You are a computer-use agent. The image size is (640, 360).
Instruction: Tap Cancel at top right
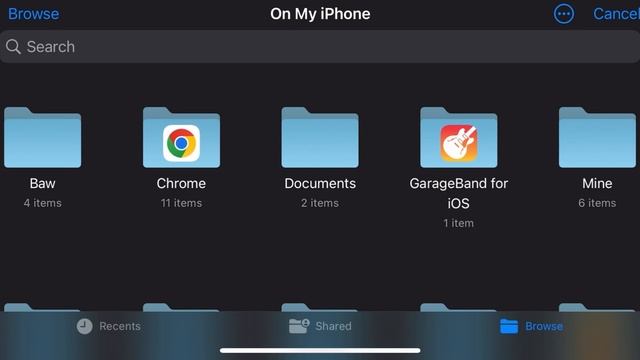(x=616, y=14)
